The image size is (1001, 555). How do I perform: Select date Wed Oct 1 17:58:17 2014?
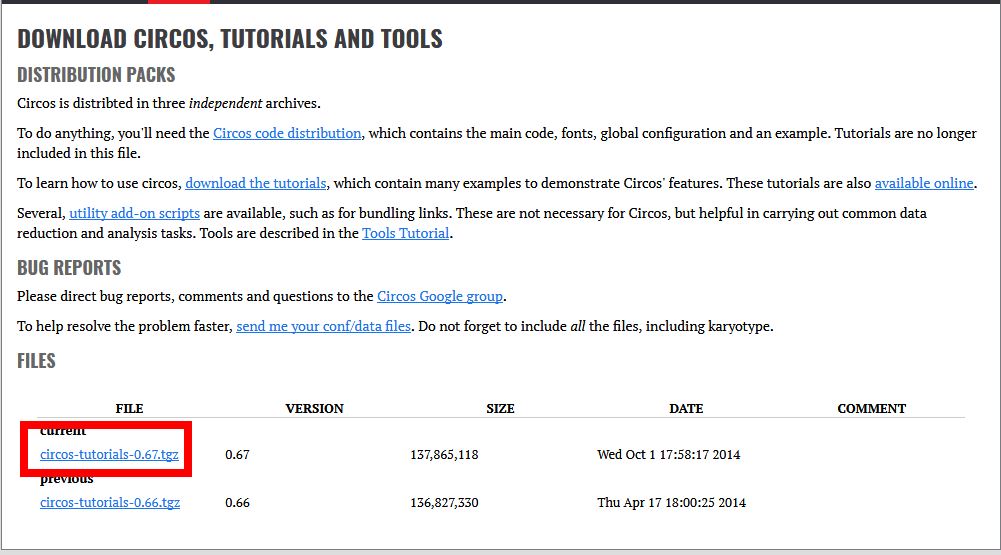[668, 455]
